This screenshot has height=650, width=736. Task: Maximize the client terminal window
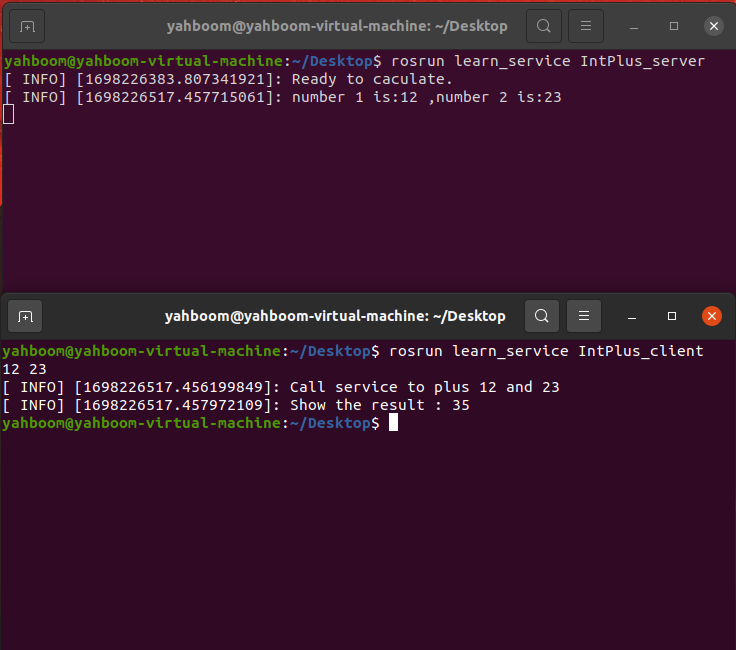672,316
